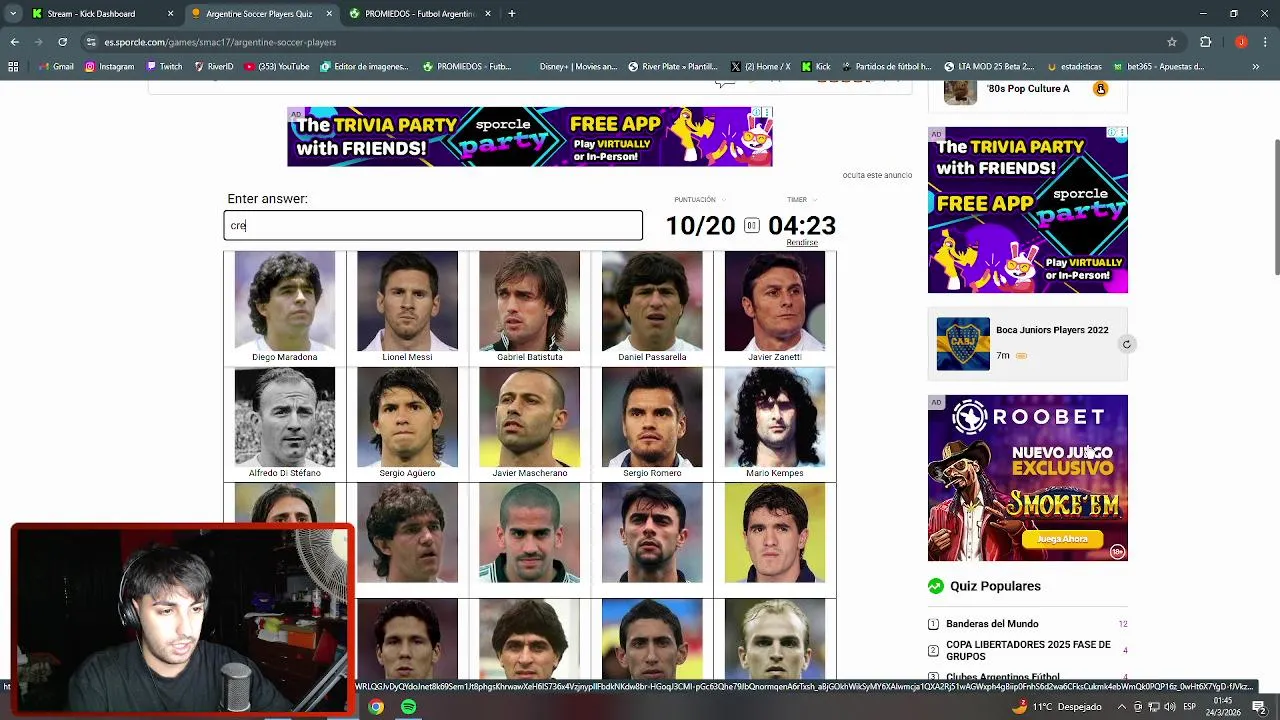Open the RiverID bookmark

(x=213, y=67)
